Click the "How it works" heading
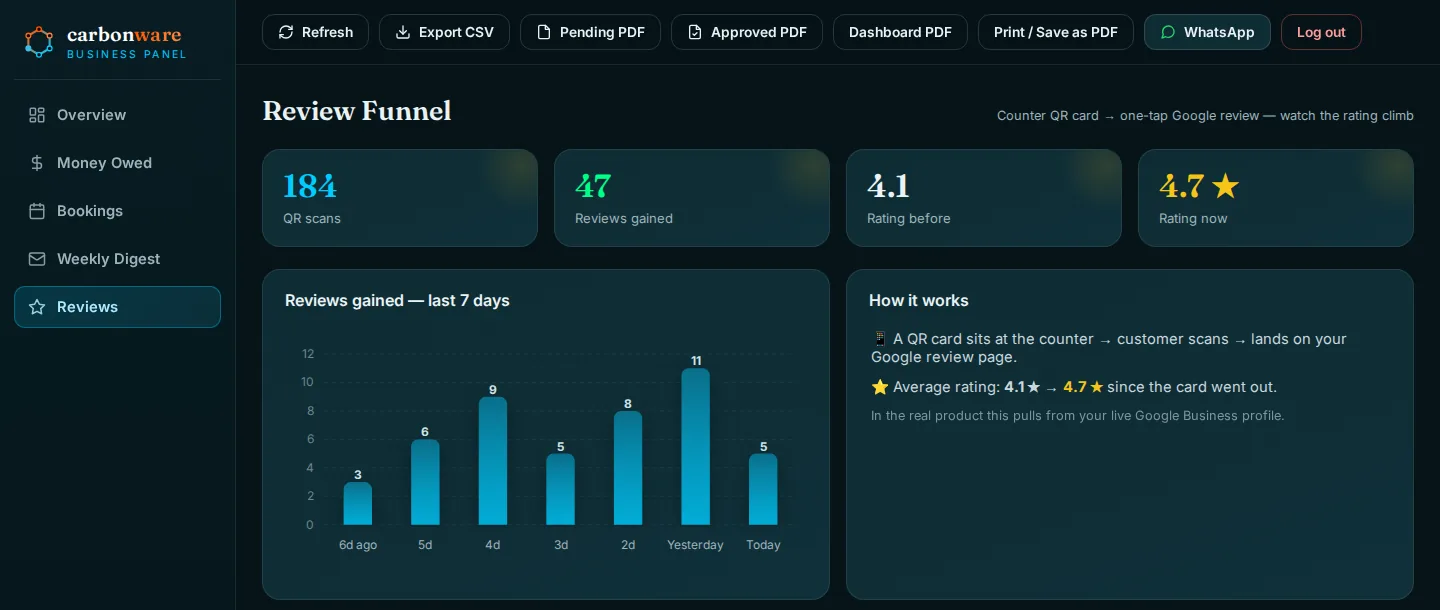The width and height of the screenshot is (1440, 610). [x=919, y=300]
